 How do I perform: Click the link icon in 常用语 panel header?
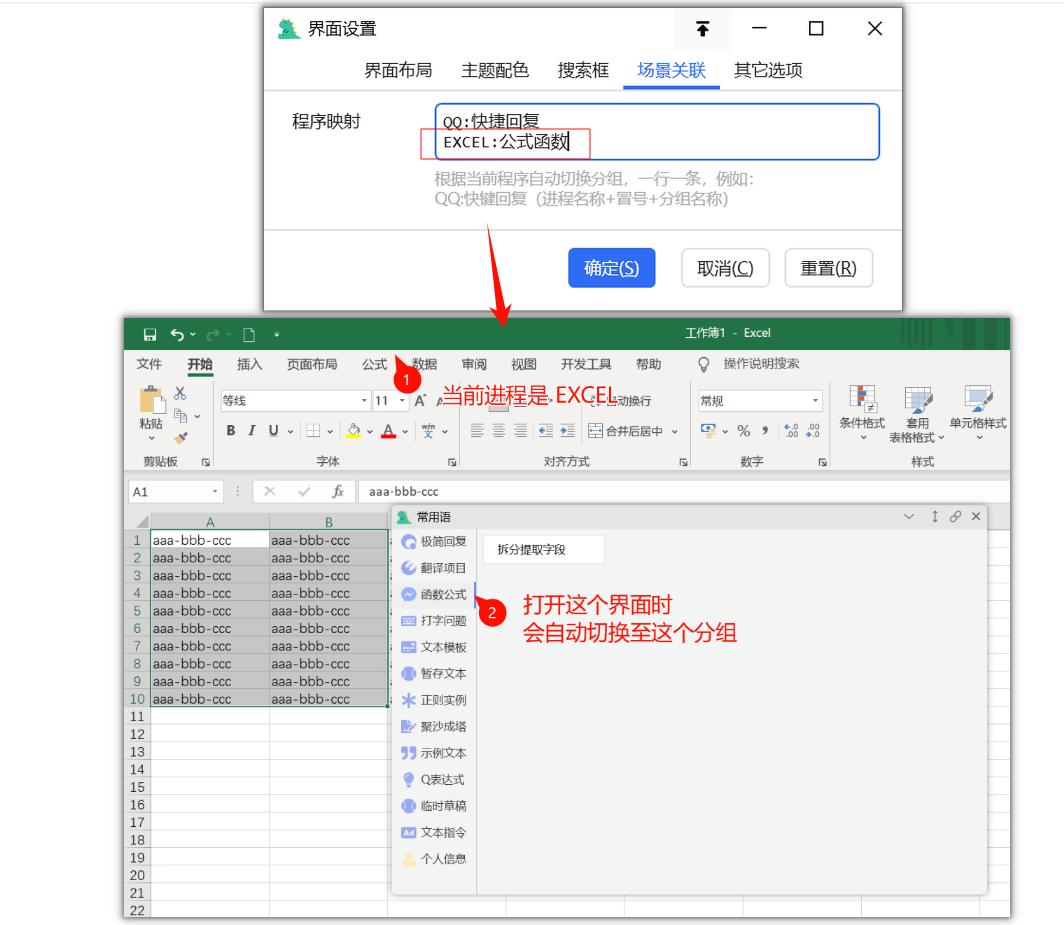955,516
